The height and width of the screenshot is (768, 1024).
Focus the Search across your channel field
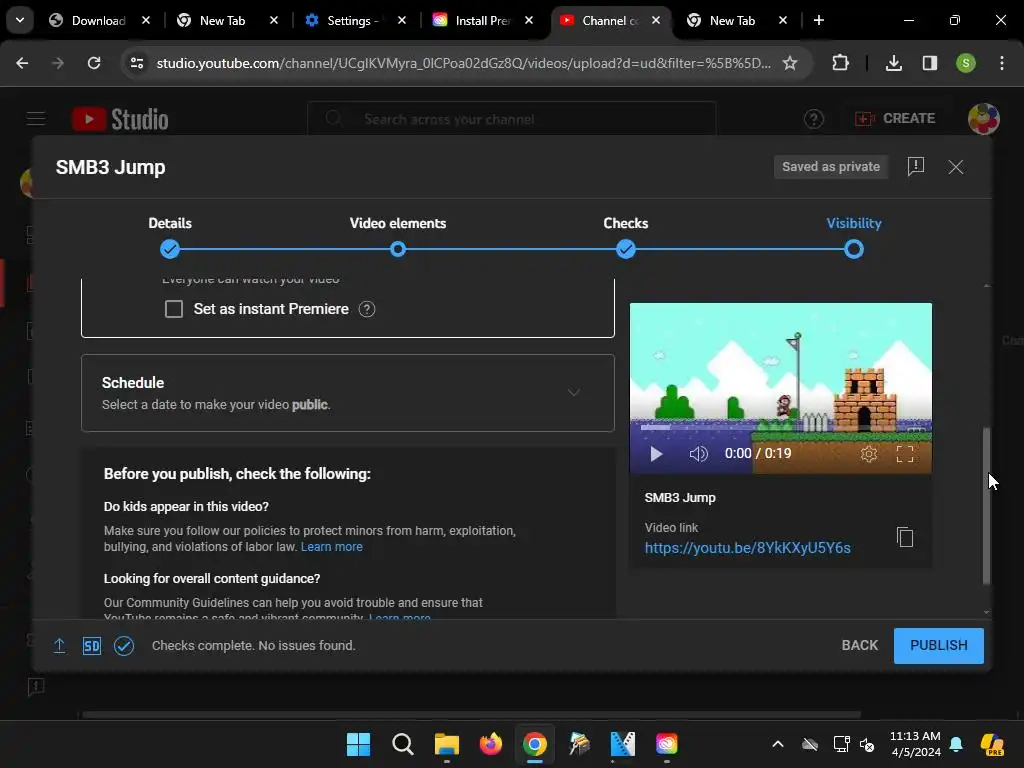[512, 119]
